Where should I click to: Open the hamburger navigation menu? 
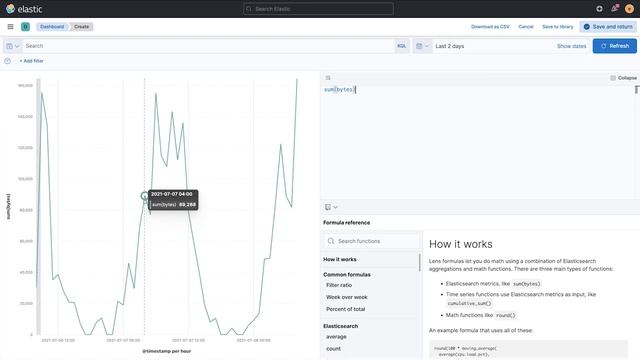point(11,27)
